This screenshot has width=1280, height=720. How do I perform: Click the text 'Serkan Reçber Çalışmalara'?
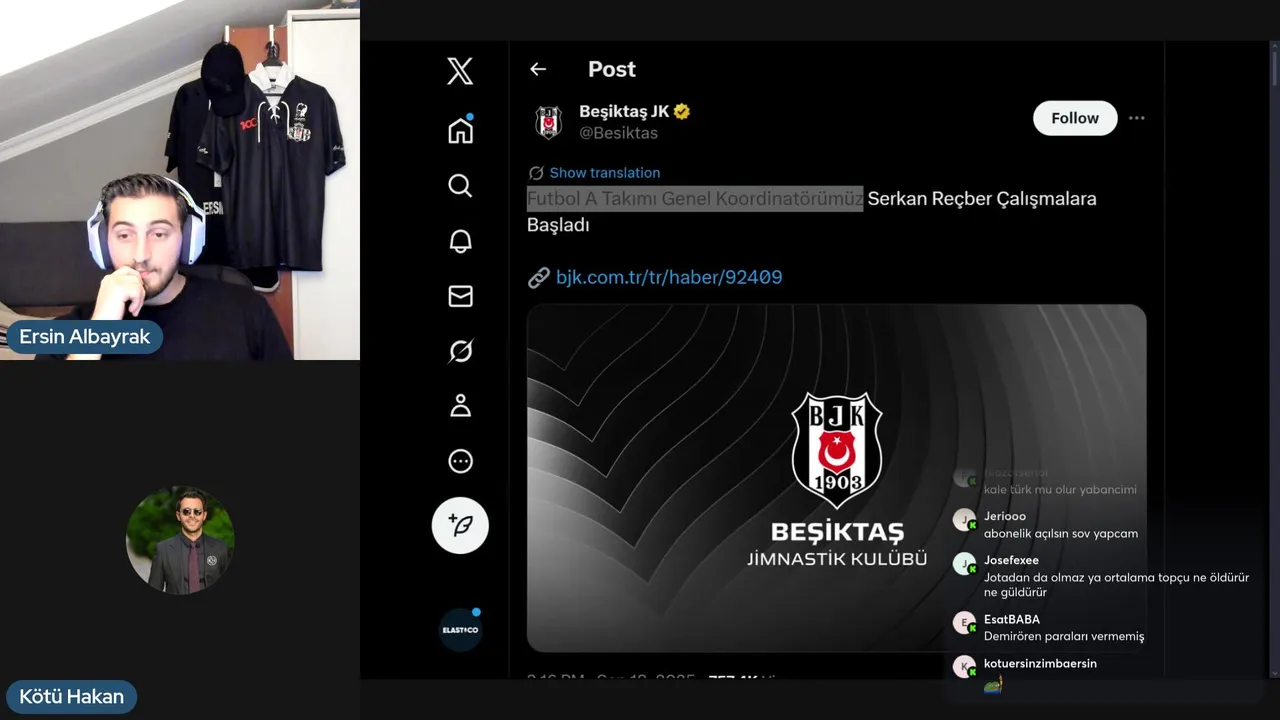[982, 198]
